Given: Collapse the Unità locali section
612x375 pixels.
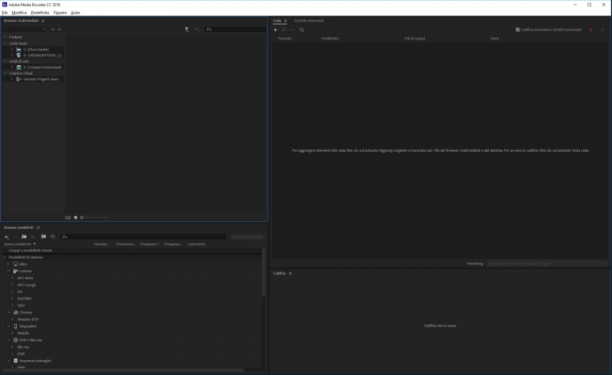Looking at the screenshot, I should [x=5, y=43].
